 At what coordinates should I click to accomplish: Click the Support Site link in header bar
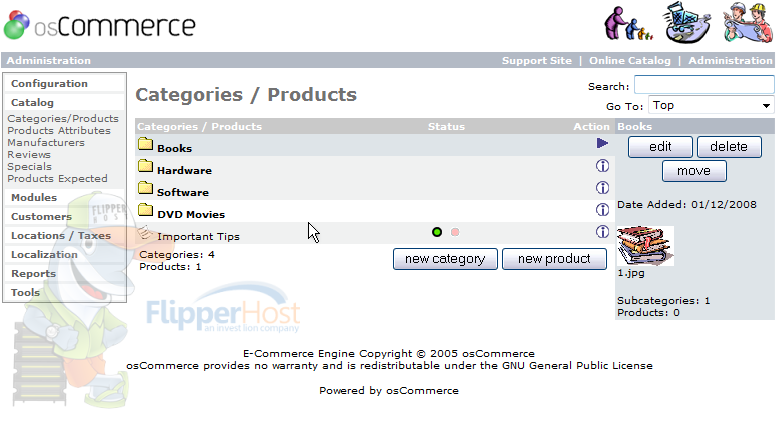tap(536, 60)
